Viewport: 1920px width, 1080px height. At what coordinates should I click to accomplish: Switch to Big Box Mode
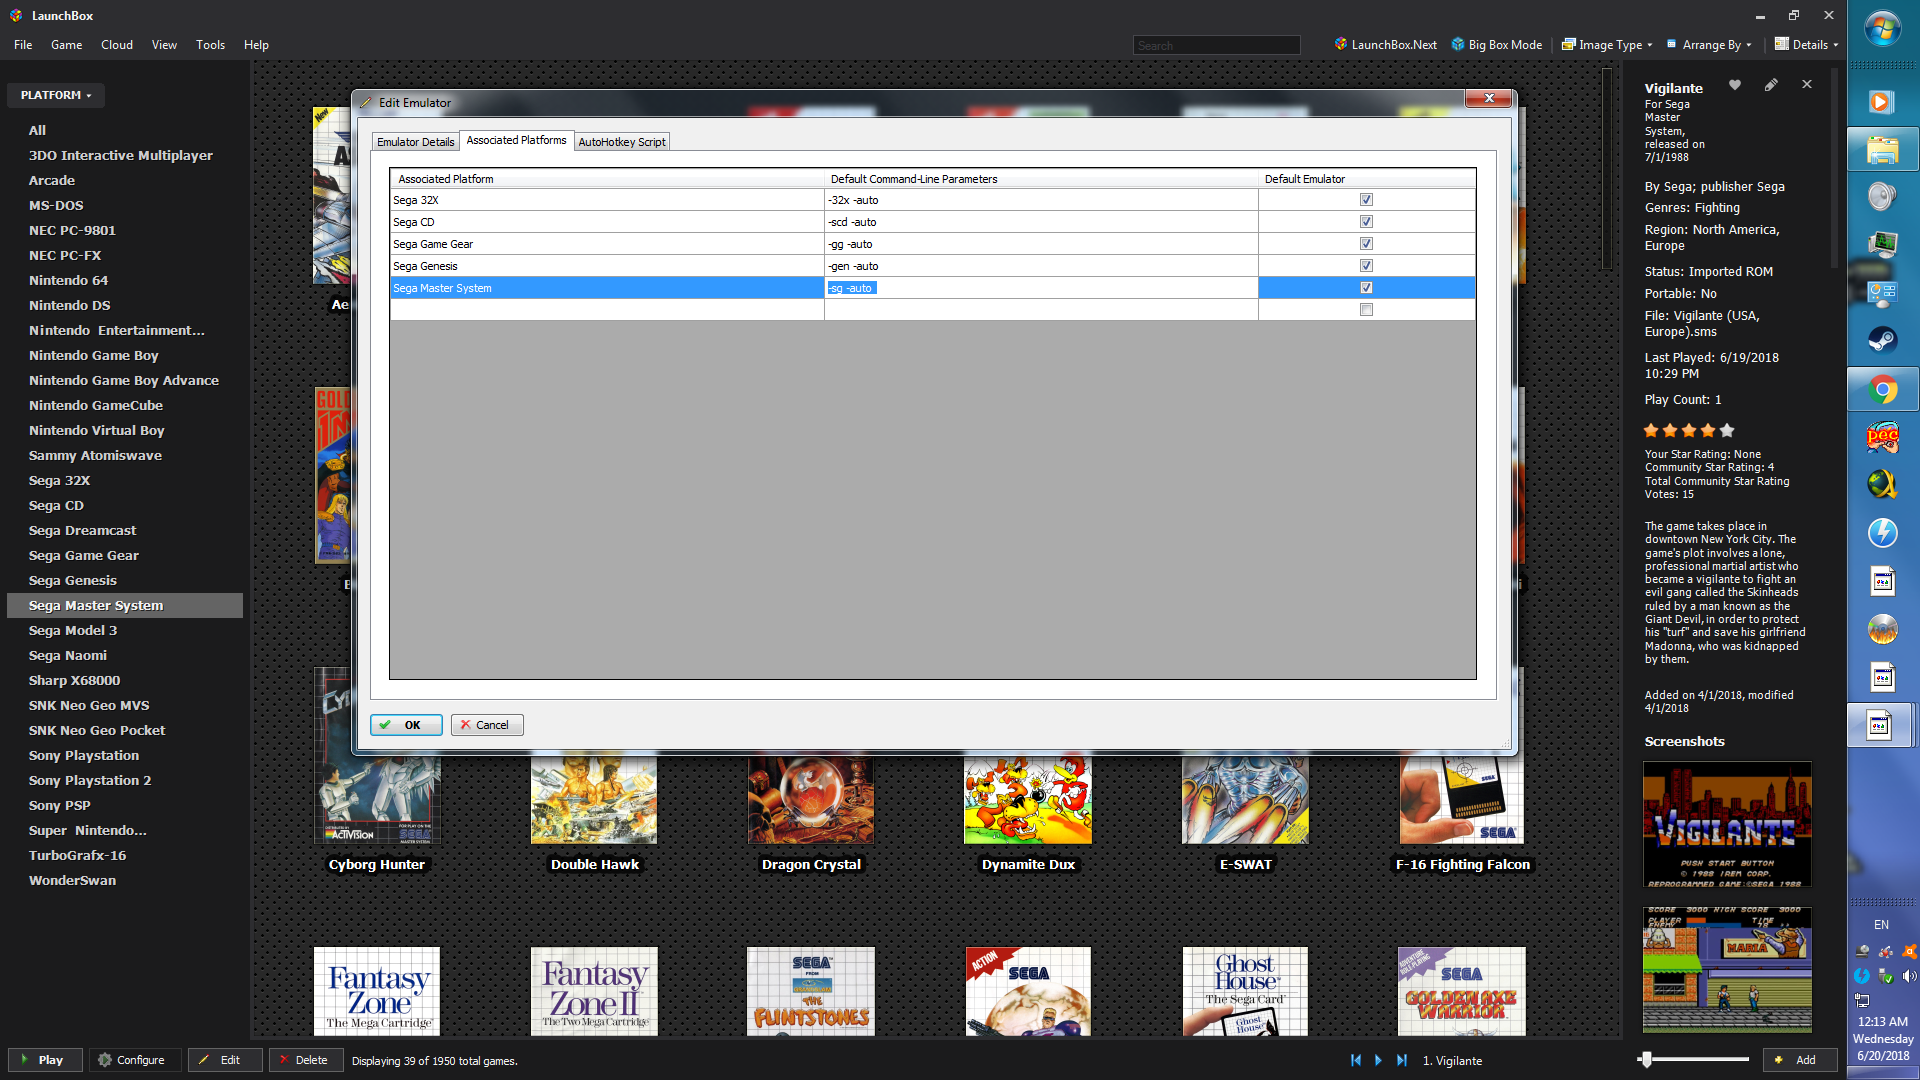1497,45
